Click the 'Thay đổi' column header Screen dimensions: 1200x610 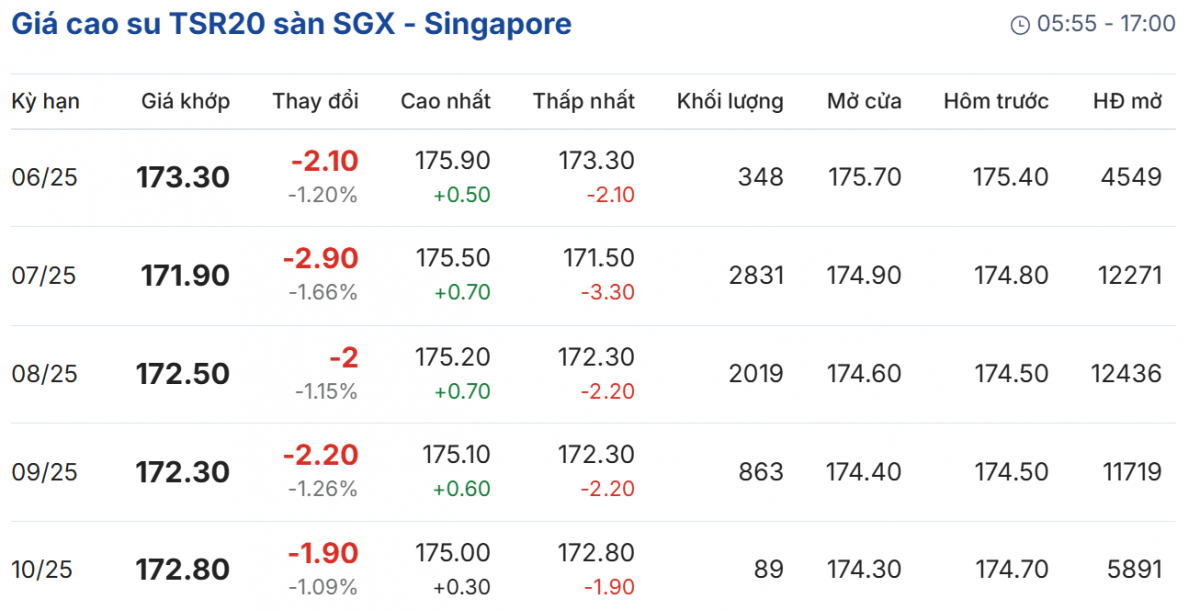(315, 101)
